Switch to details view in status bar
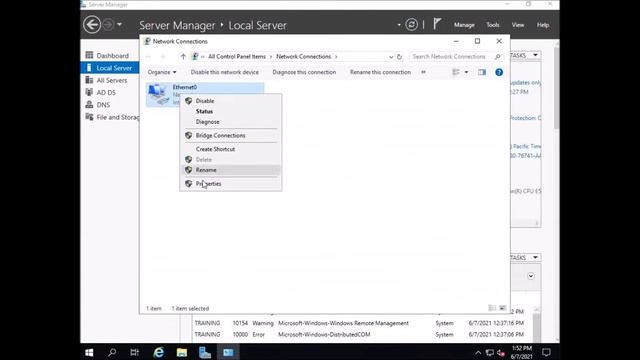The height and width of the screenshot is (360, 640). (x=492, y=308)
